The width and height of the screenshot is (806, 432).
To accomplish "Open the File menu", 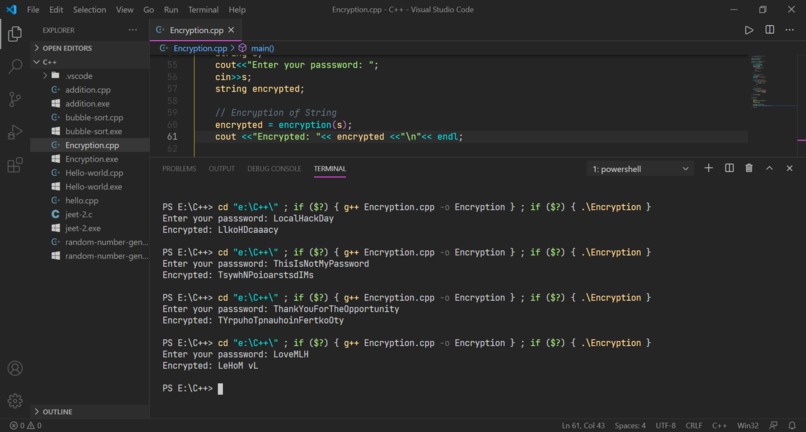I will point(33,10).
